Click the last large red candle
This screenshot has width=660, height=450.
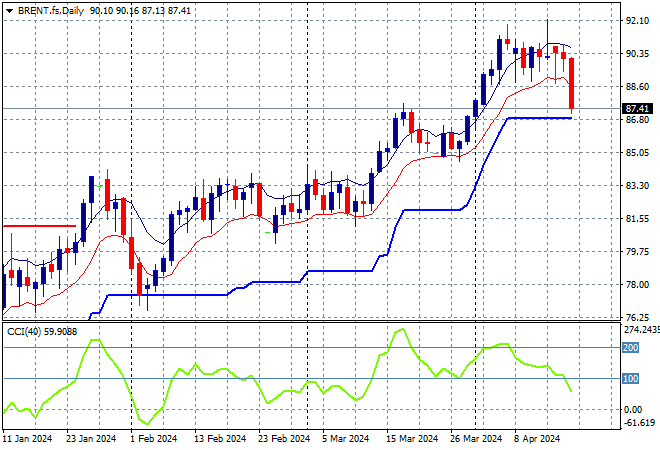pos(572,85)
